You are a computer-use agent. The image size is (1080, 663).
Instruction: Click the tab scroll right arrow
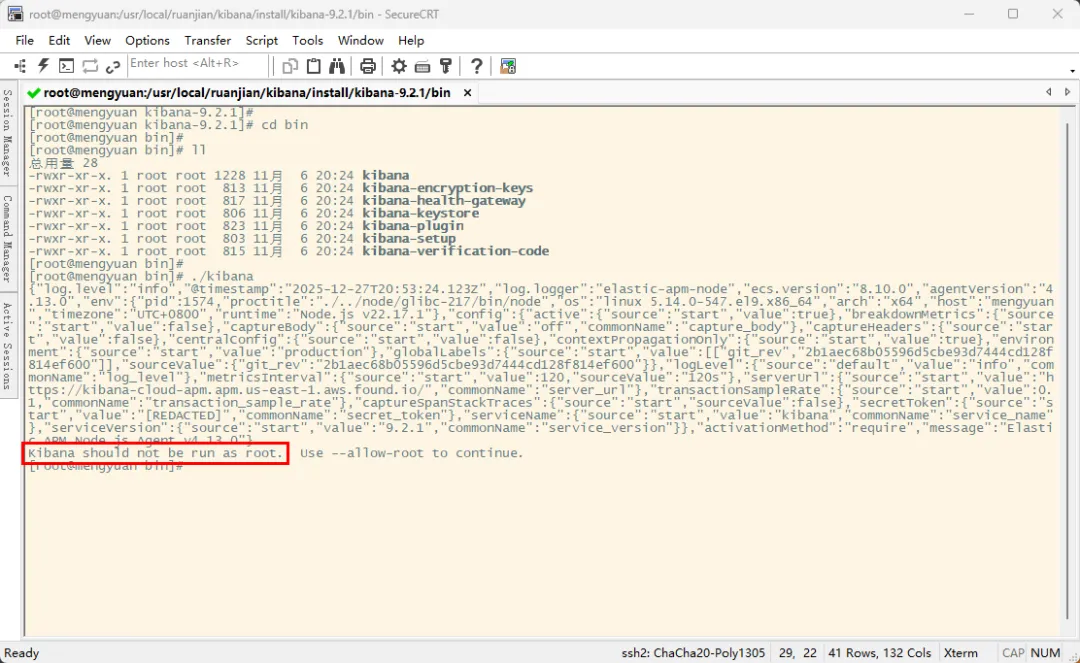tap(1068, 92)
